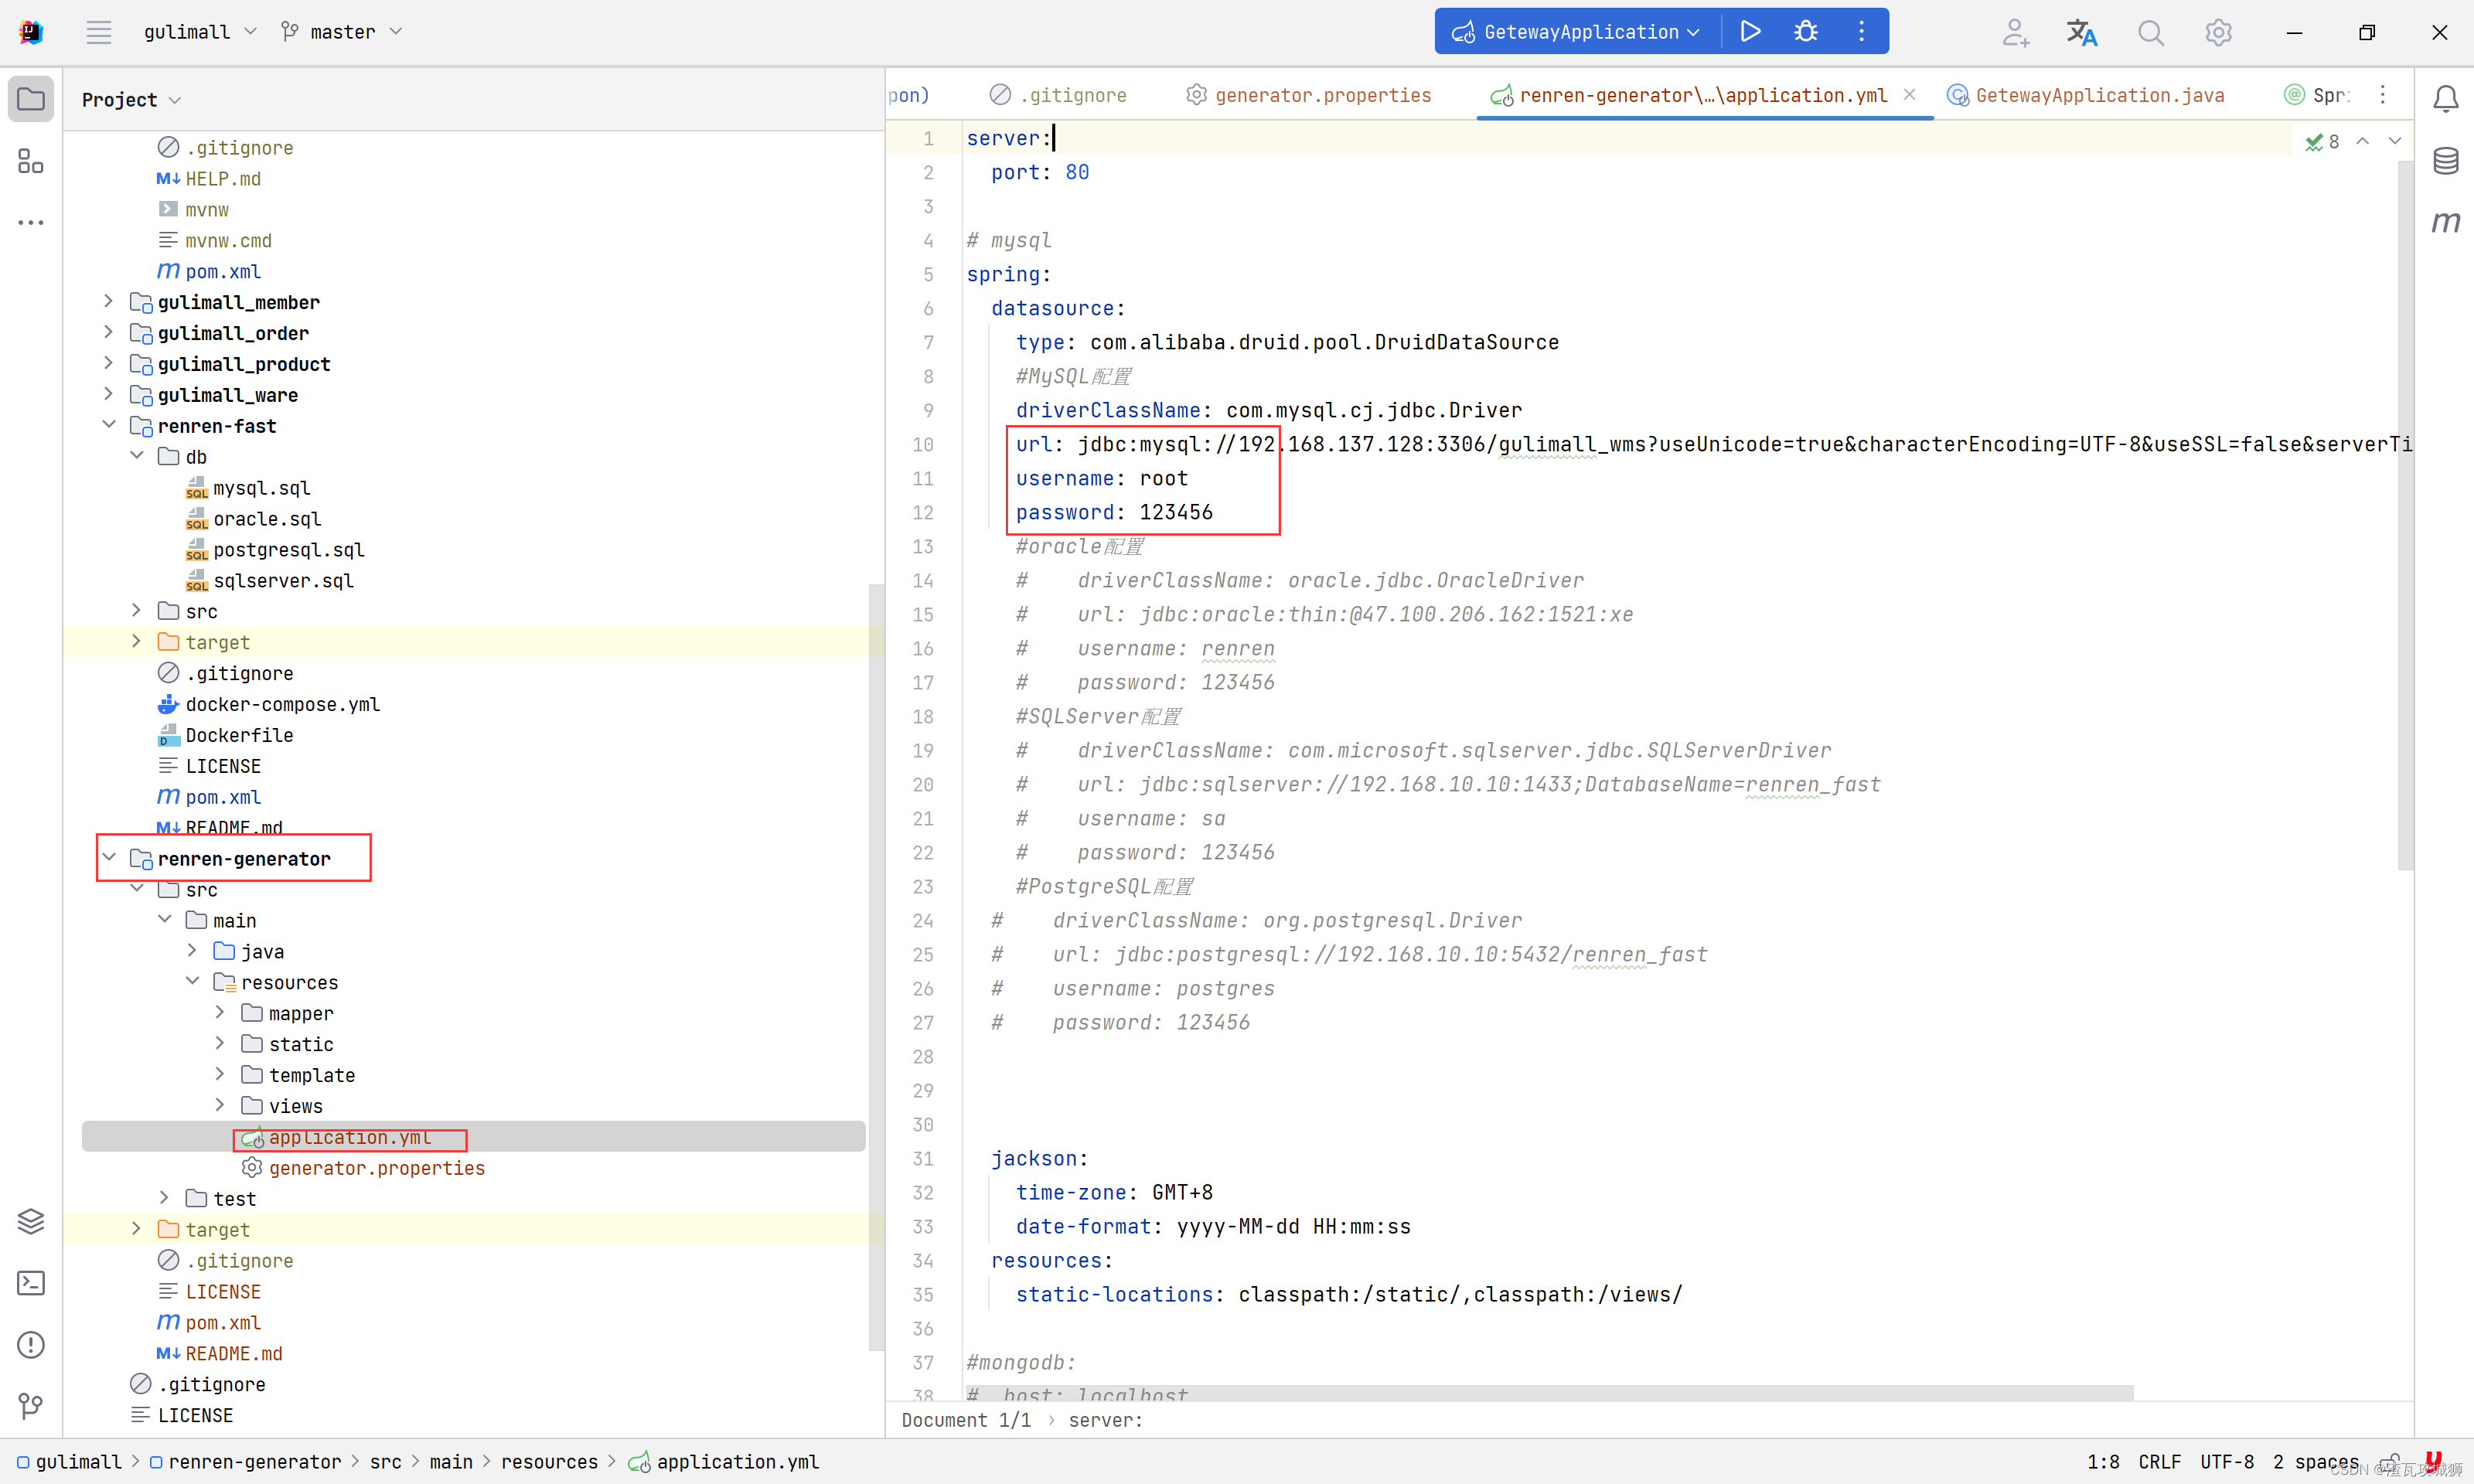Expand the gulimall_product module

coord(109,363)
